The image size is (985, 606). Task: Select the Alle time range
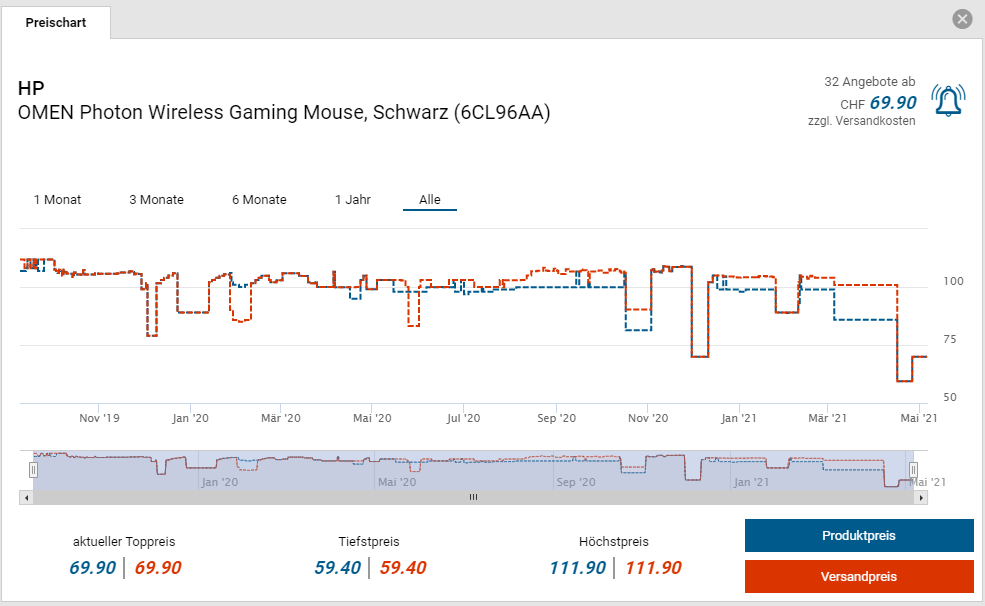coord(430,200)
